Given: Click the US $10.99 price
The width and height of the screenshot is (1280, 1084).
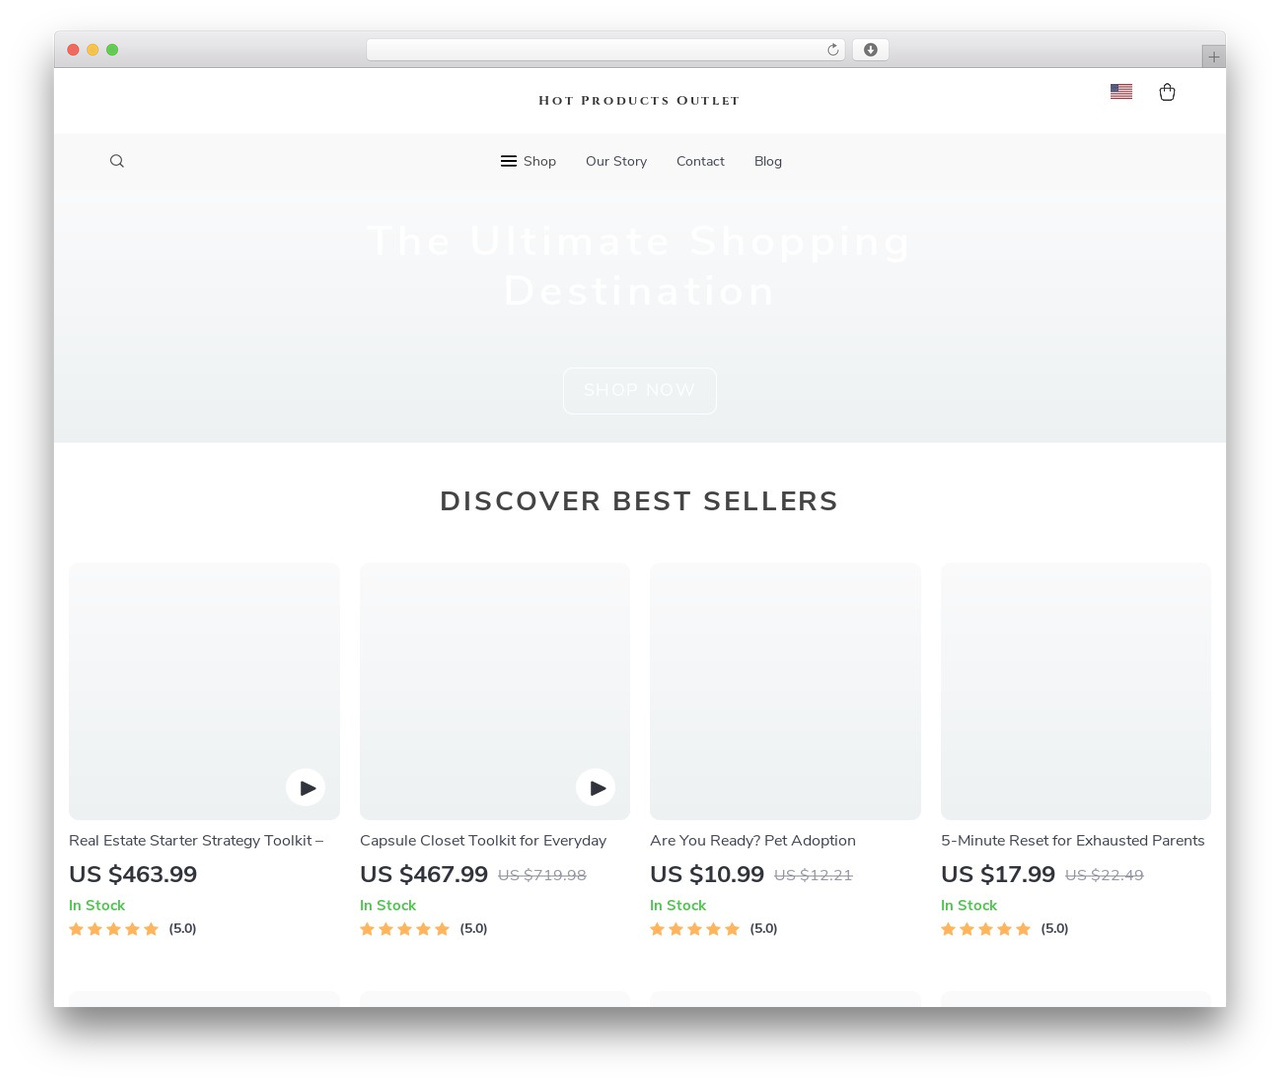Looking at the screenshot, I should pos(707,875).
